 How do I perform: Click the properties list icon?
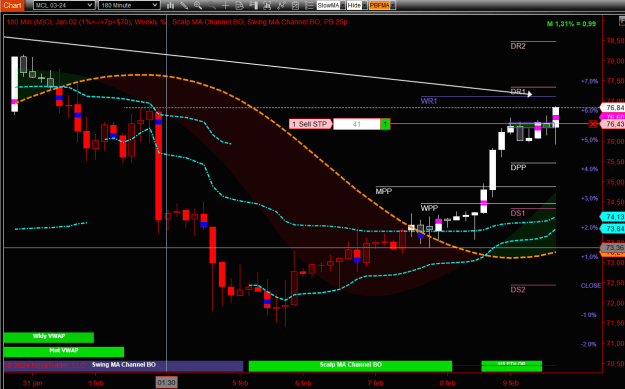309,5
